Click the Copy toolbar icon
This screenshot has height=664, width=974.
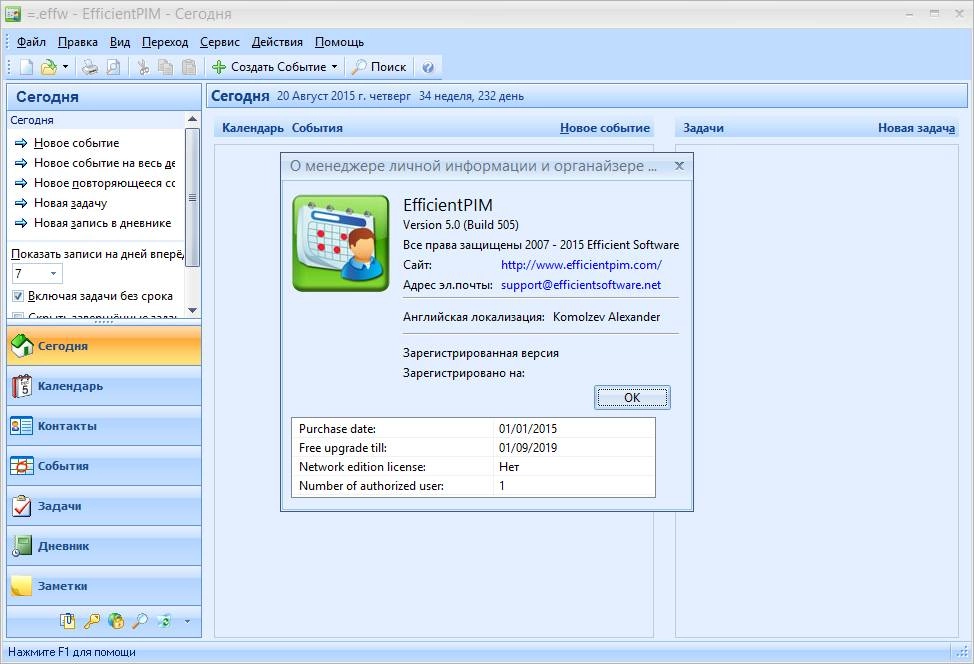click(x=165, y=66)
